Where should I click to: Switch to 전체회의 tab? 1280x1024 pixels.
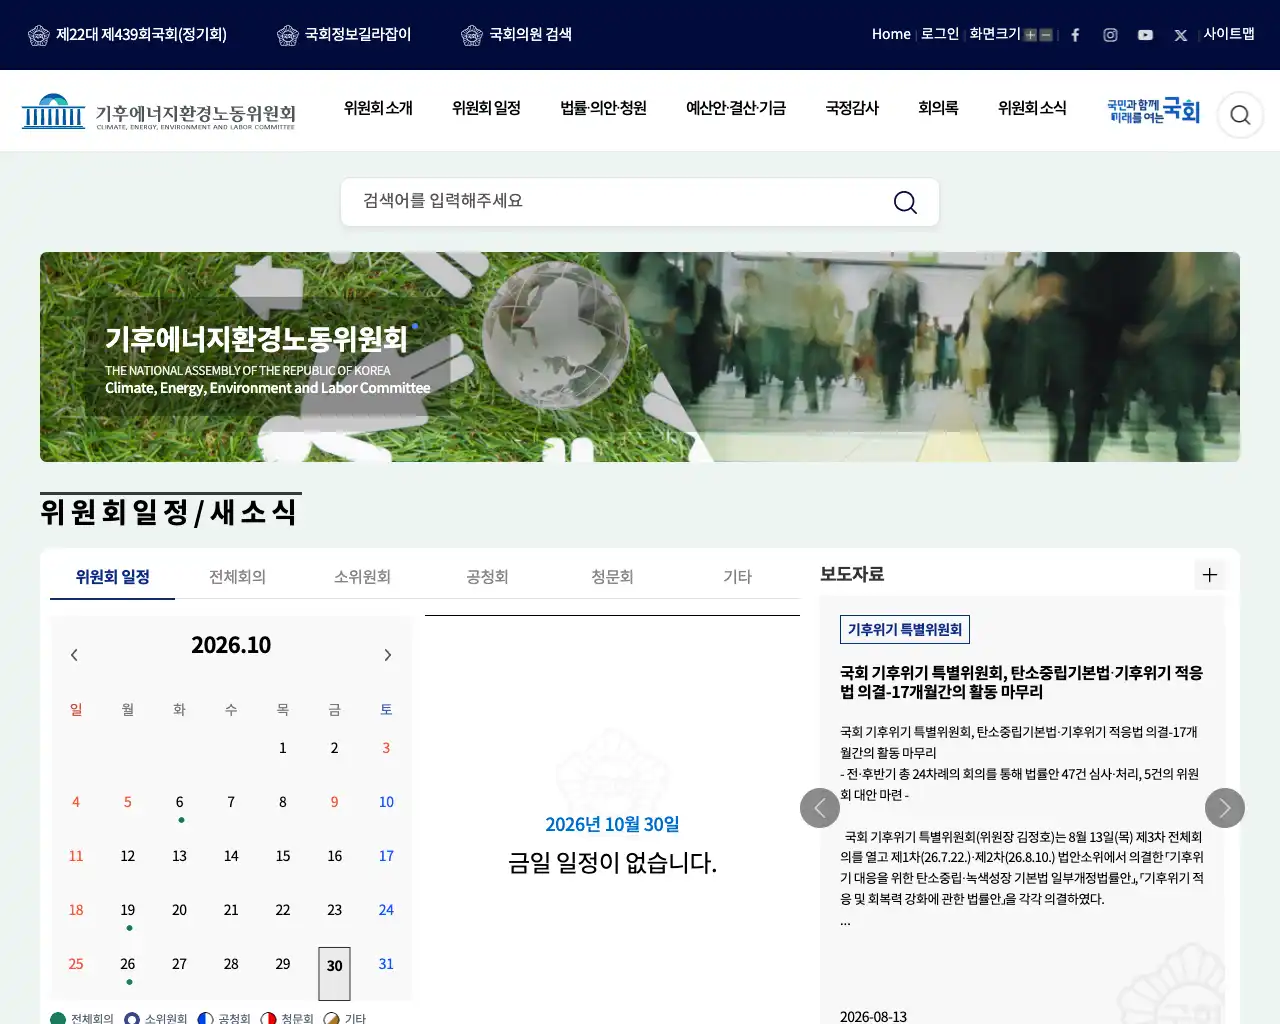click(x=237, y=577)
